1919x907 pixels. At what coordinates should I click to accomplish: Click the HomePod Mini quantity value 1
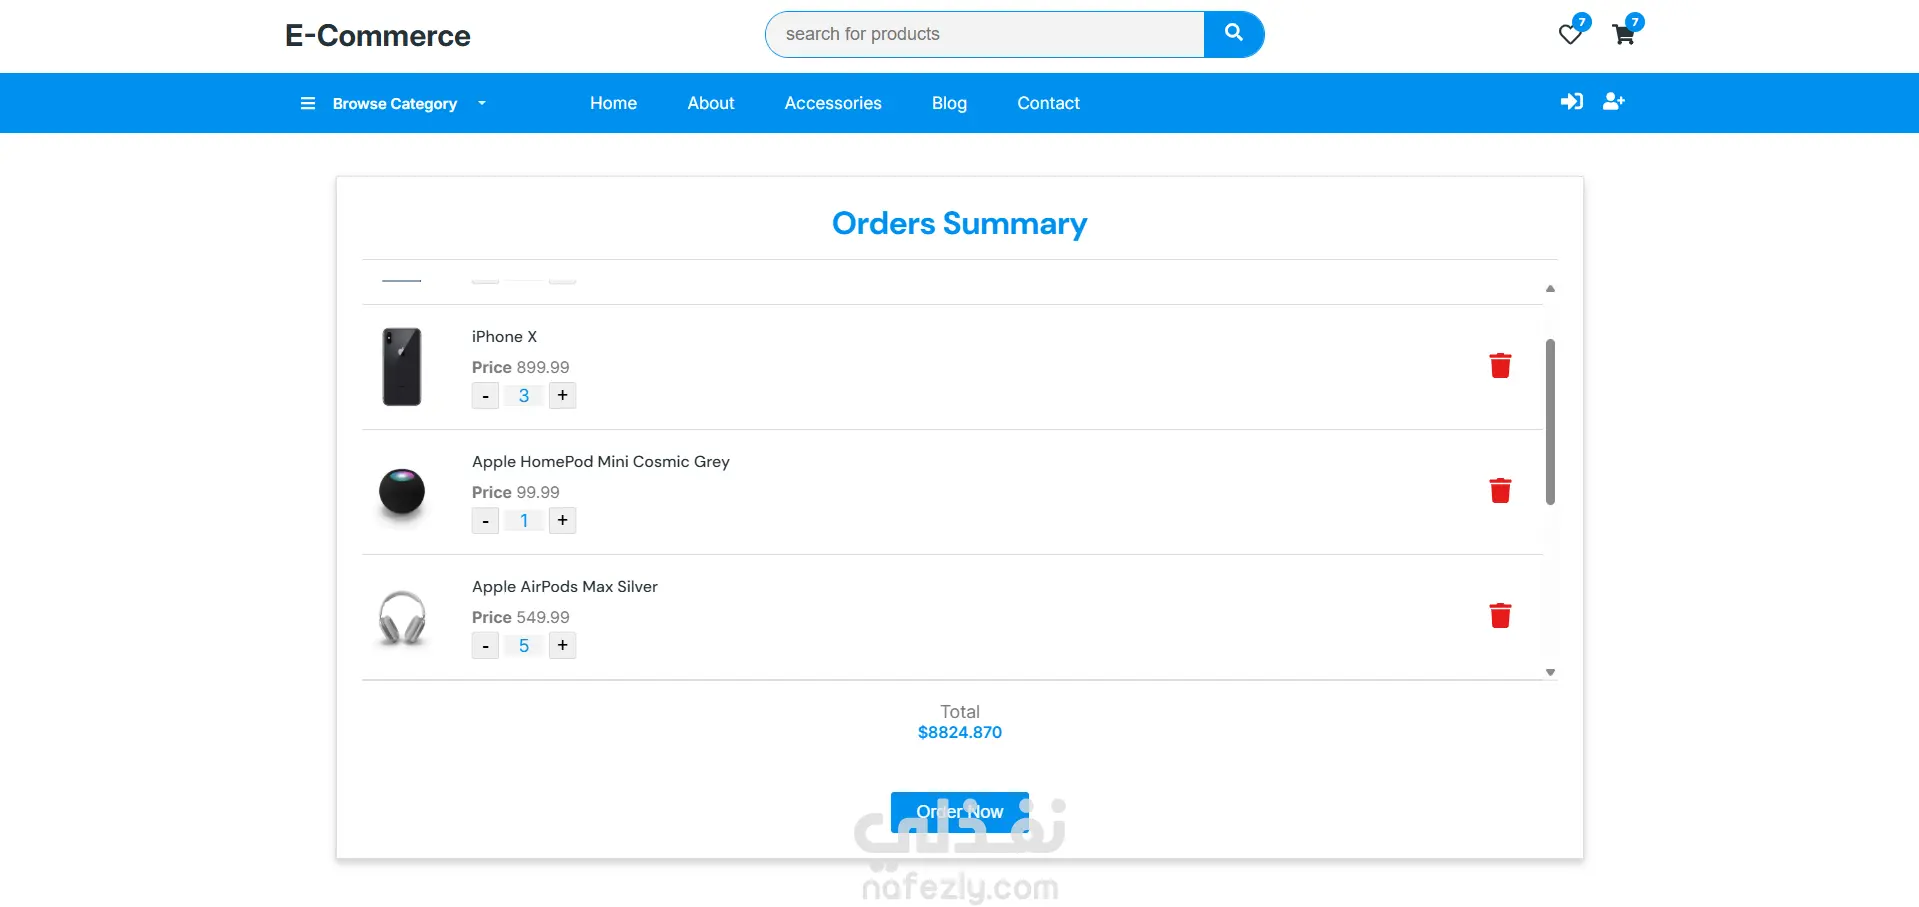pyautogui.click(x=524, y=521)
